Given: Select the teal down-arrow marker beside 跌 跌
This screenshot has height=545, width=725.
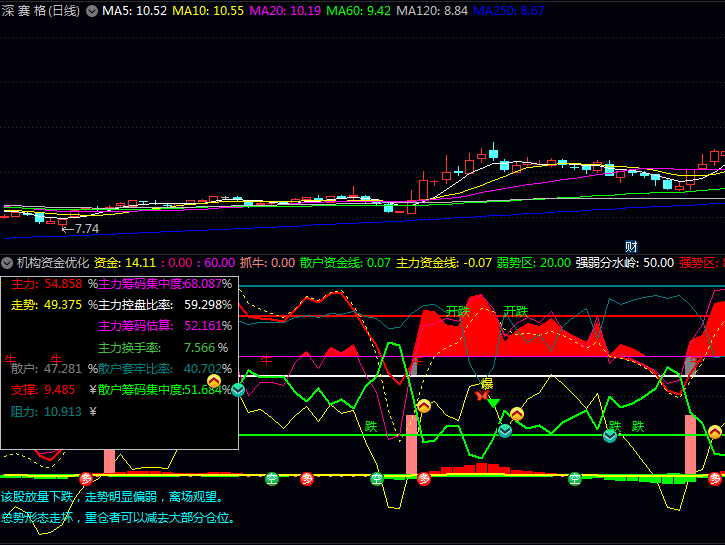Looking at the screenshot, I should point(609,437).
